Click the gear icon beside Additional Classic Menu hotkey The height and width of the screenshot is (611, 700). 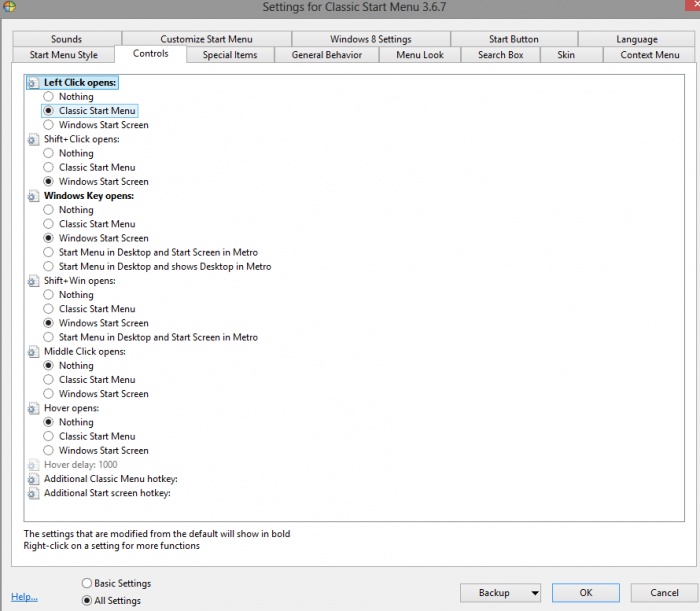coord(33,479)
